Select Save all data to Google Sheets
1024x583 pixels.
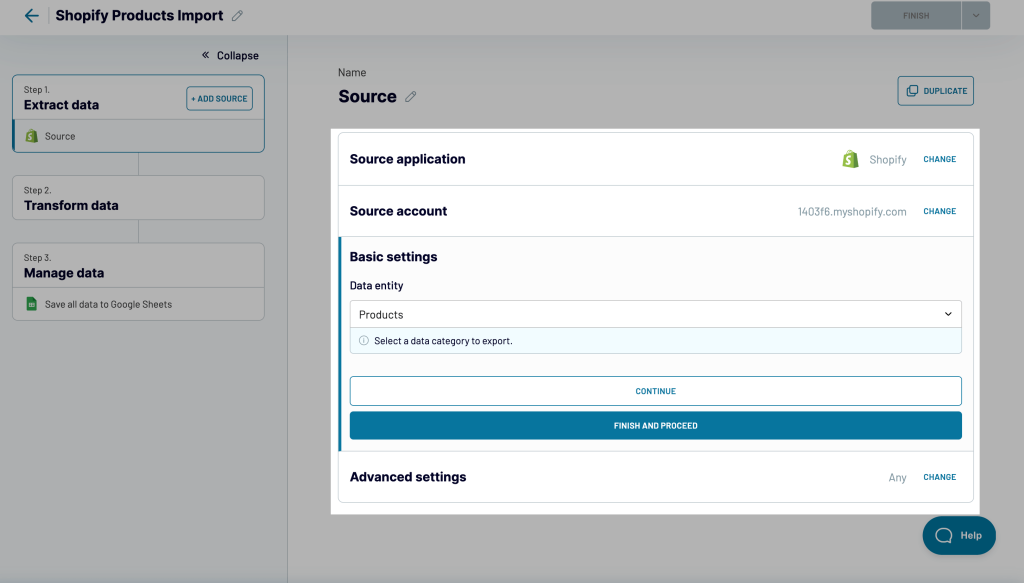coord(138,304)
